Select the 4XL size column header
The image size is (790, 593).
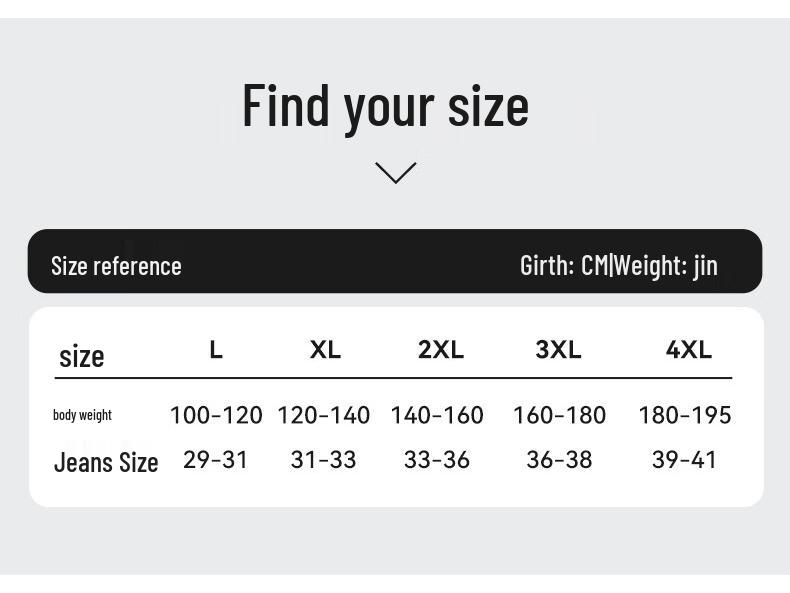pyautogui.click(x=688, y=350)
